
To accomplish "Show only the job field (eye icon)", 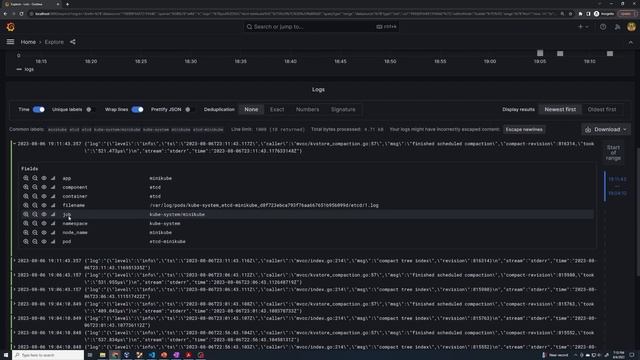I will pos(44,214).
